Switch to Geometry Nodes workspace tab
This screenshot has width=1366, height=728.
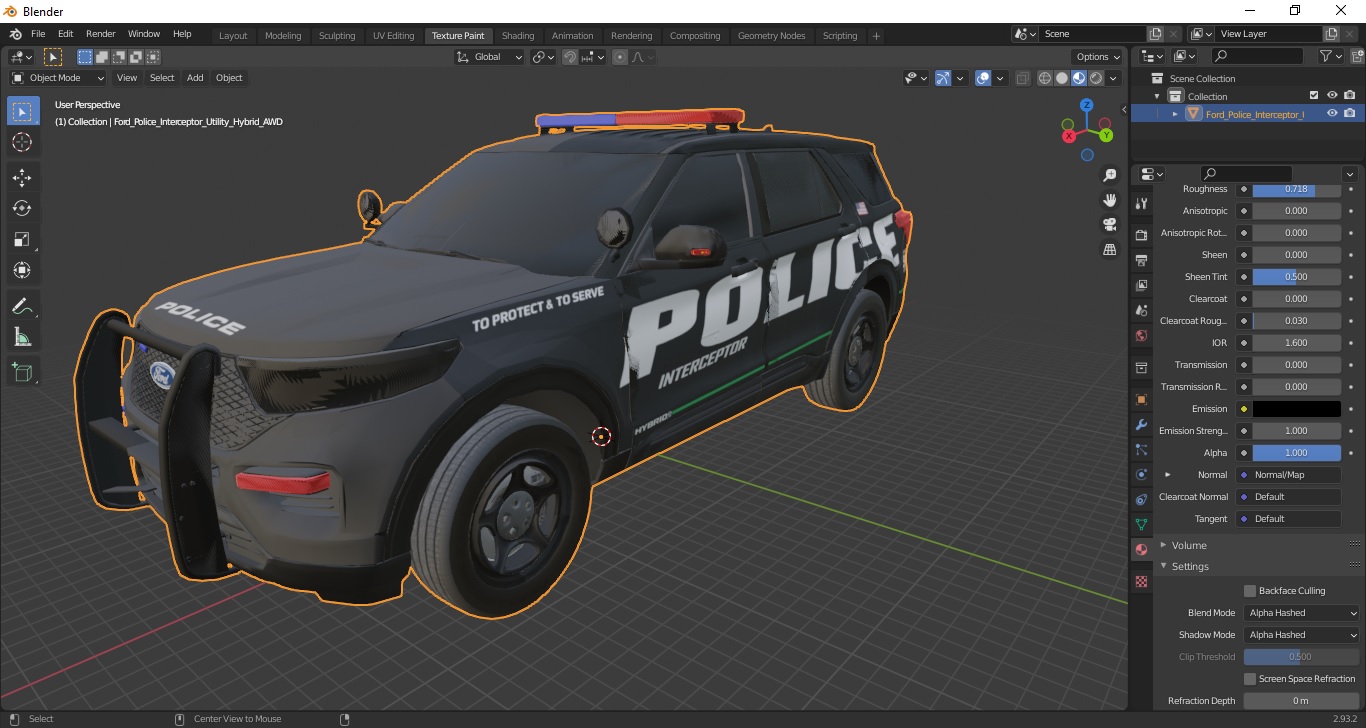[771, 35]
